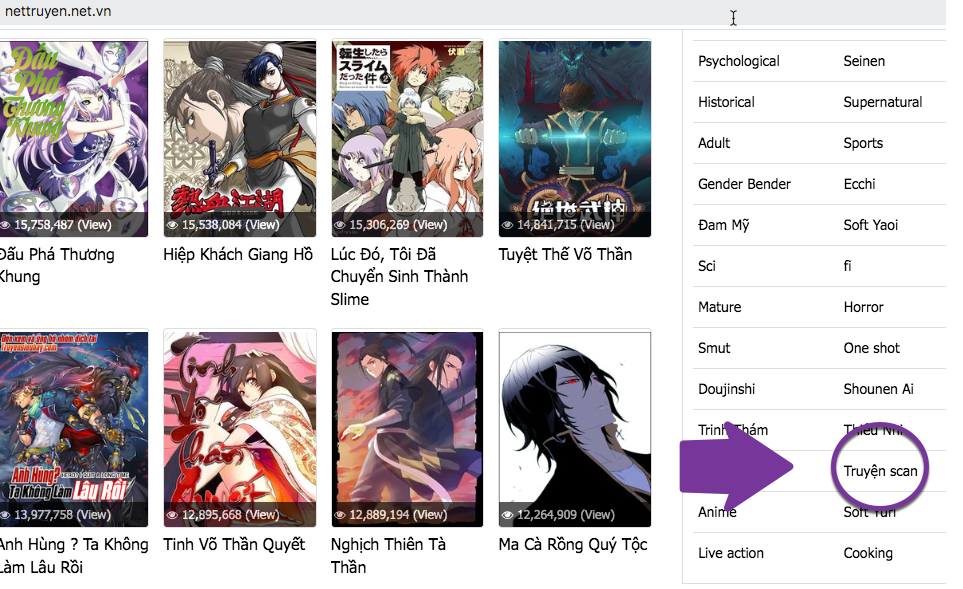This screenshot has height=589, width=963.
Task: Open the Hiệp Khách Giang Hồ cover image
Action: click(x=240, y=138)
